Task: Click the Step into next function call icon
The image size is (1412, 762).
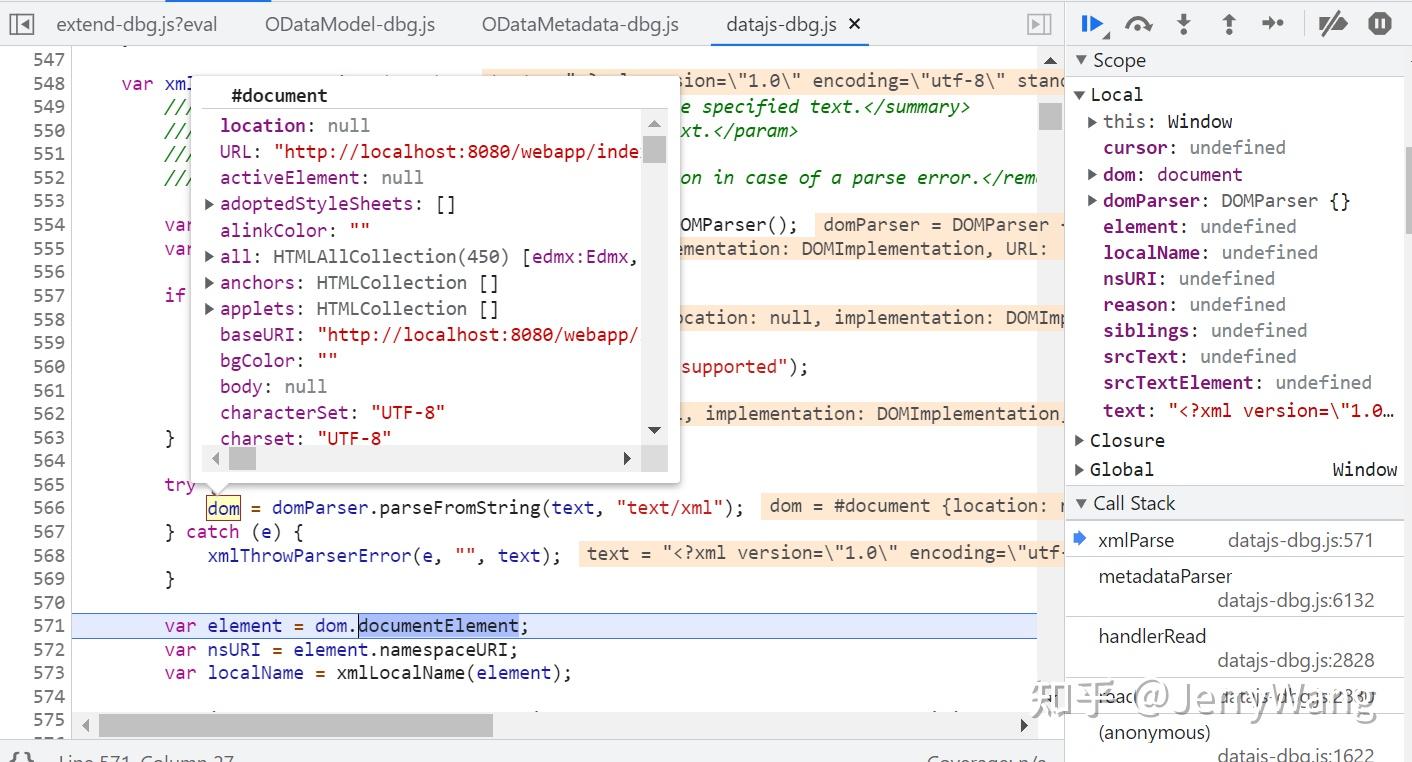Action: click(x=1183, y=24)
